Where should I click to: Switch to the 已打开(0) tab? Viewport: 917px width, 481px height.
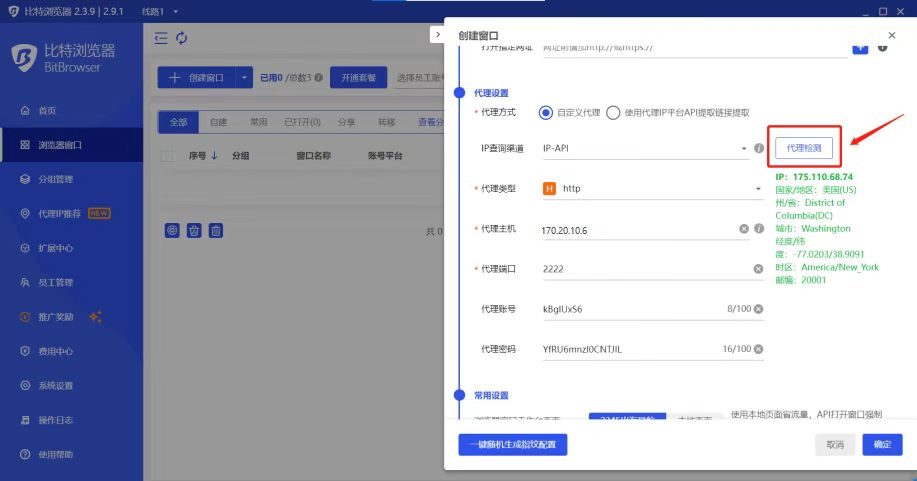coord(301,122)
